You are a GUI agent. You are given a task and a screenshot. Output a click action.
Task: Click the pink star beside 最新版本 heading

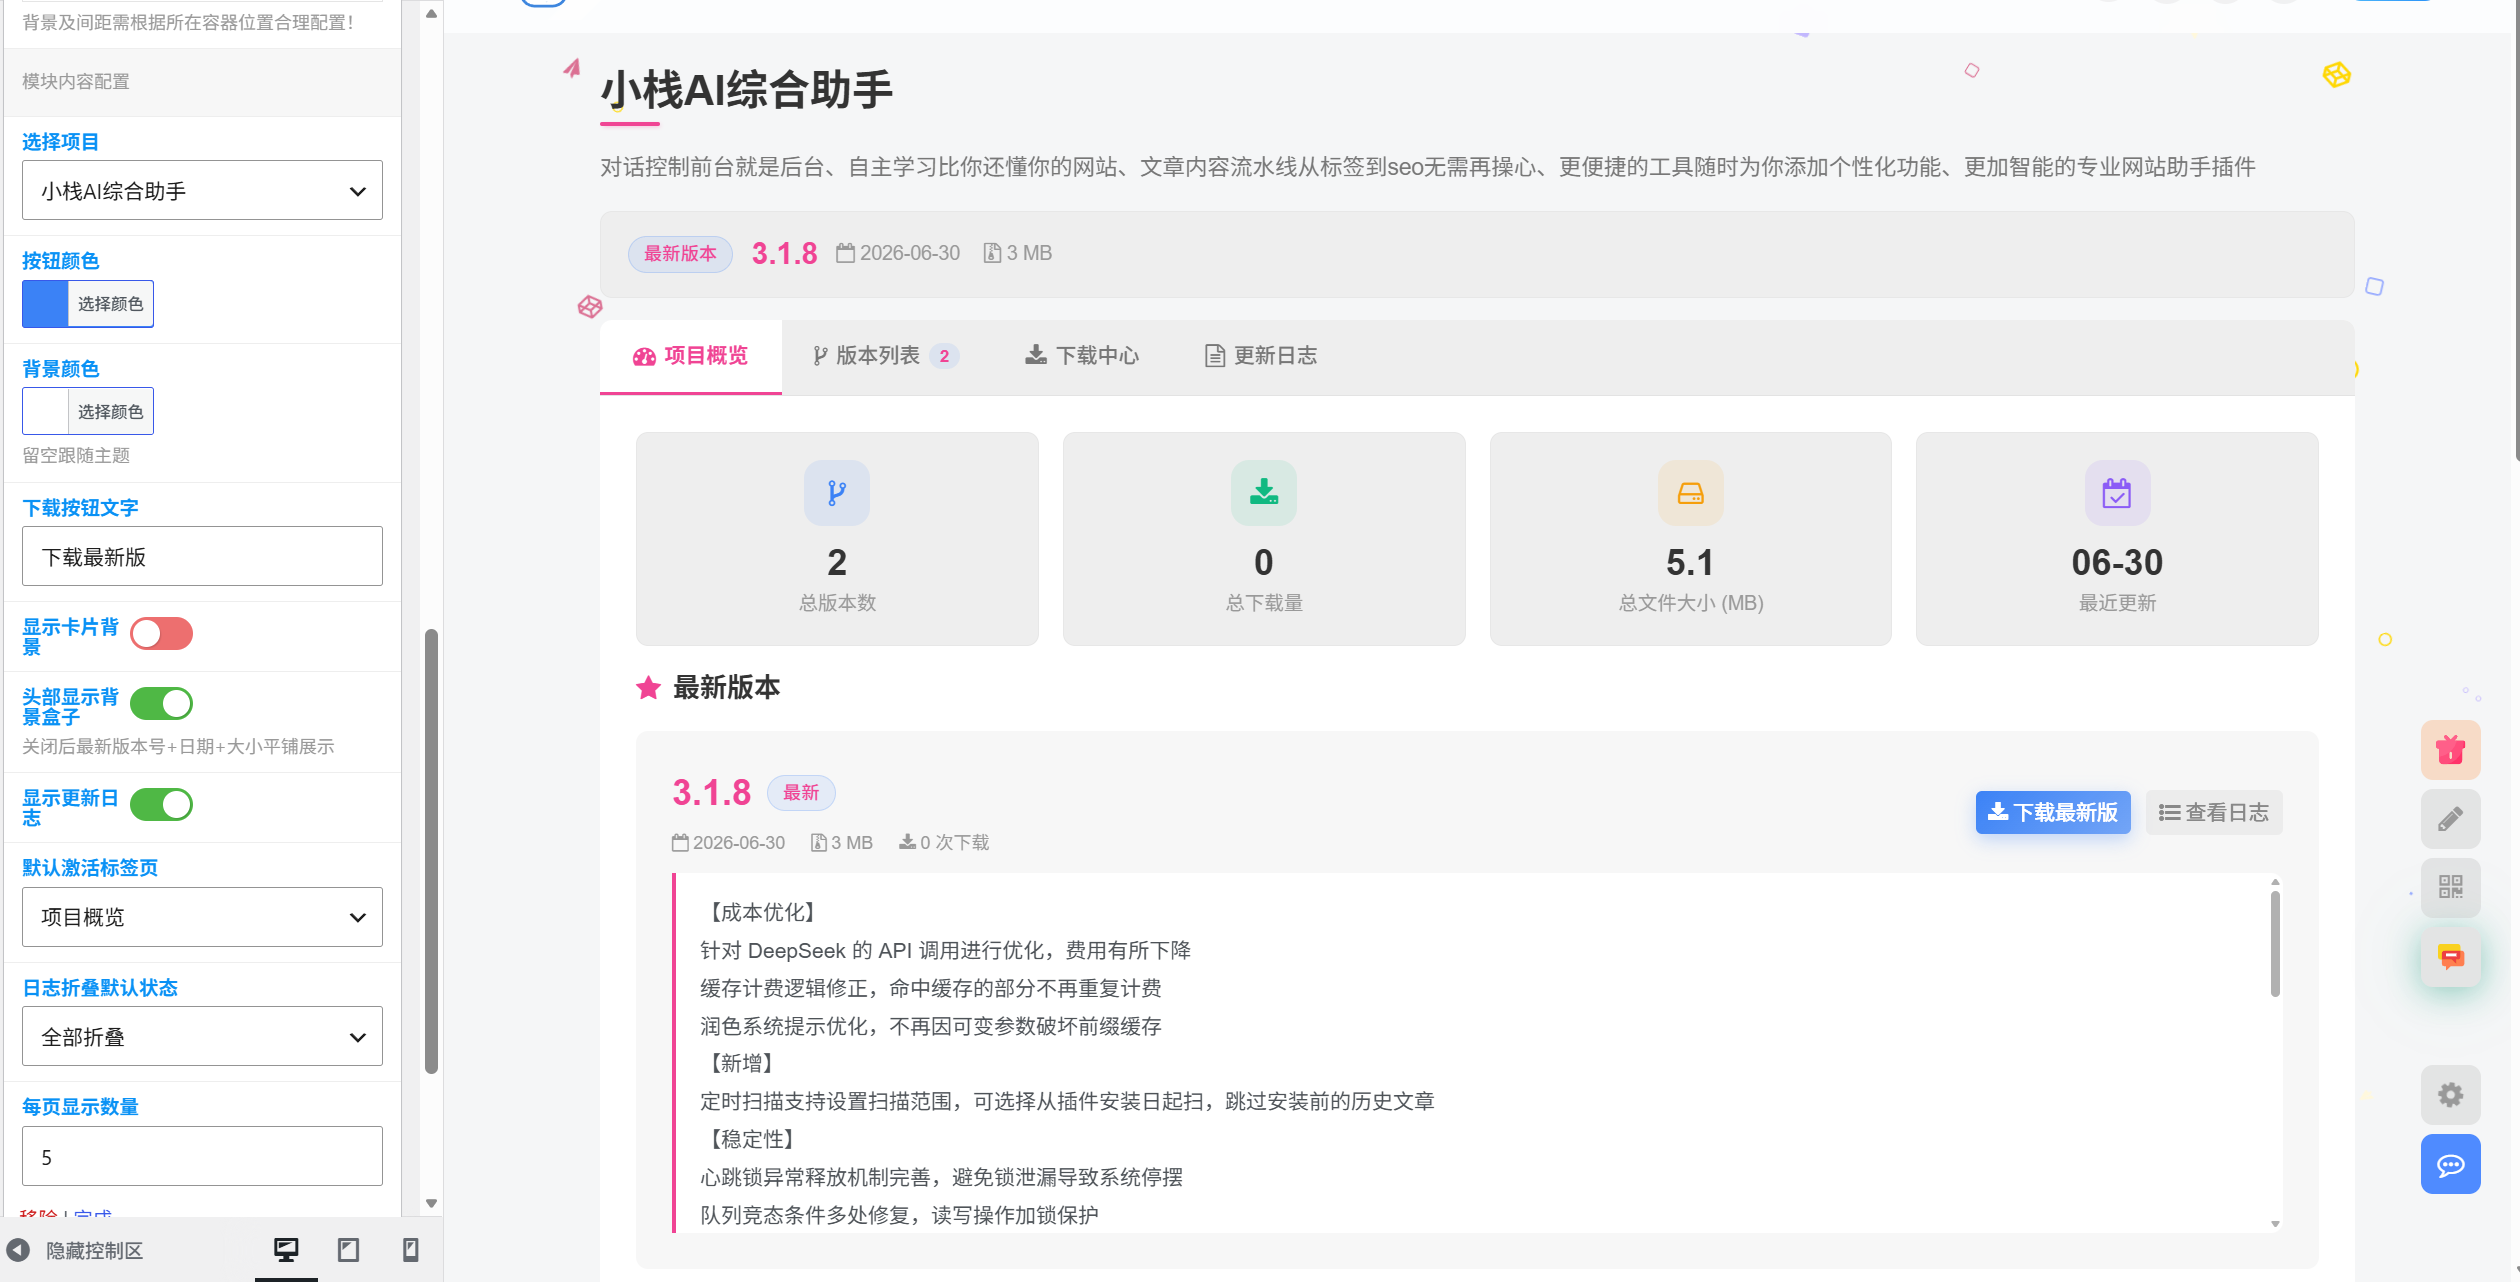[x=648, y=688]
